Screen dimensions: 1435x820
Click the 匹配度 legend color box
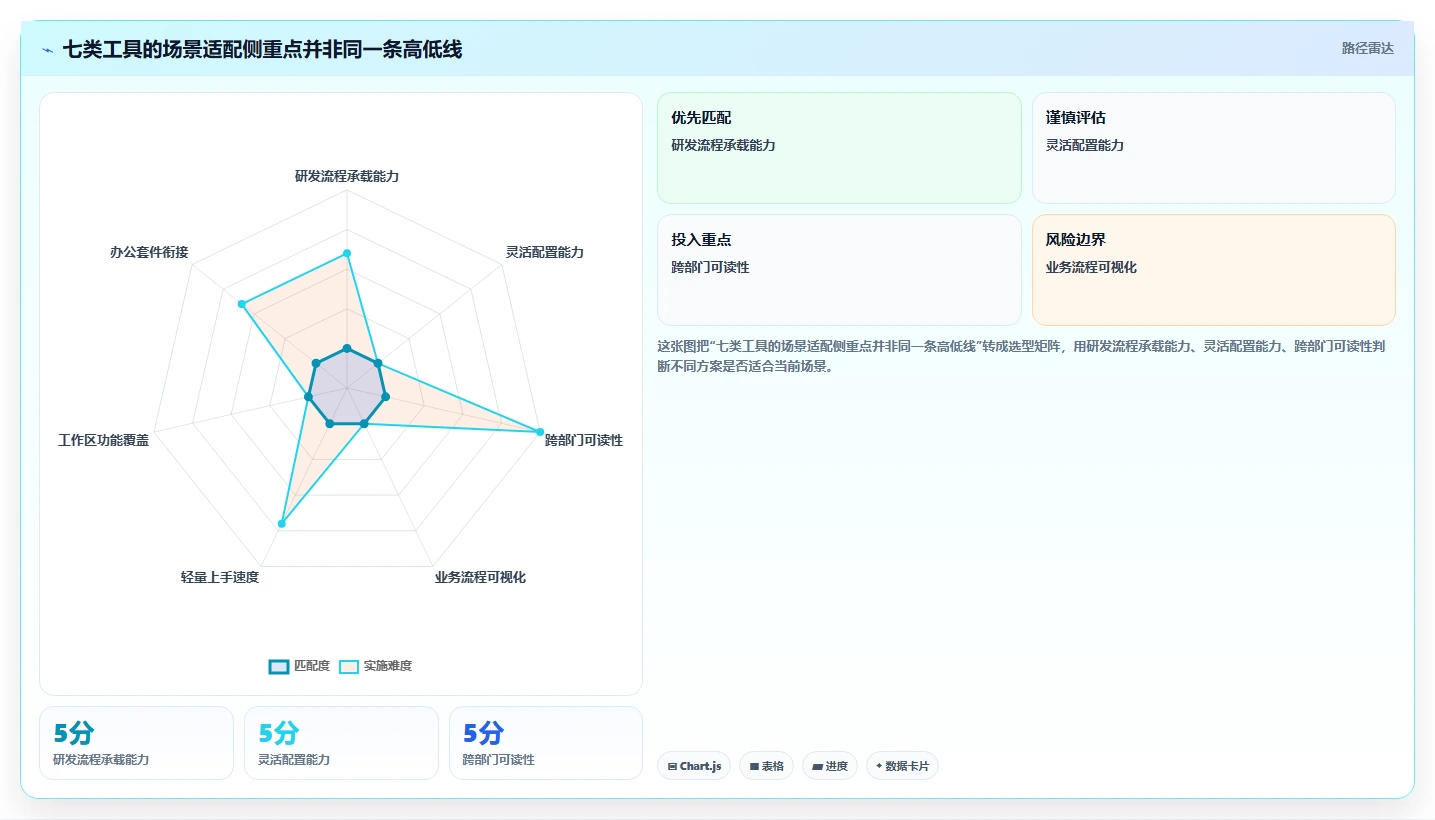pos(279,666)
